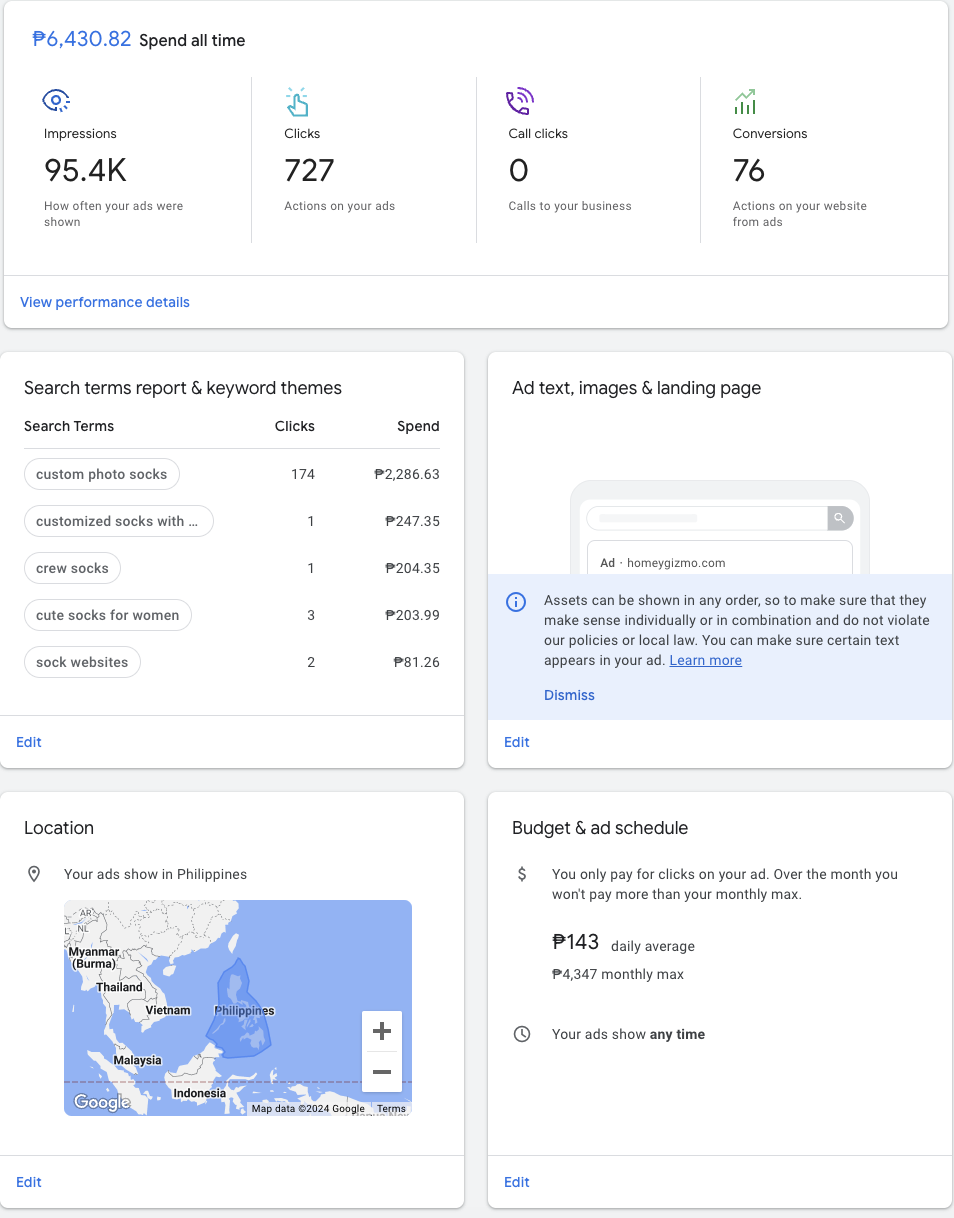954x1218 pixels.
Task: Edit the search terms and keyword themes
Action: pos(29,742)
